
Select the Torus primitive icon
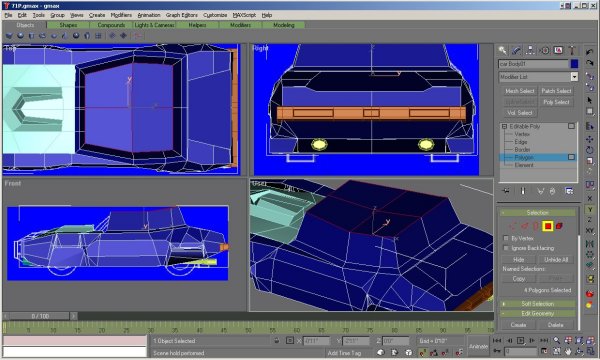42,36
